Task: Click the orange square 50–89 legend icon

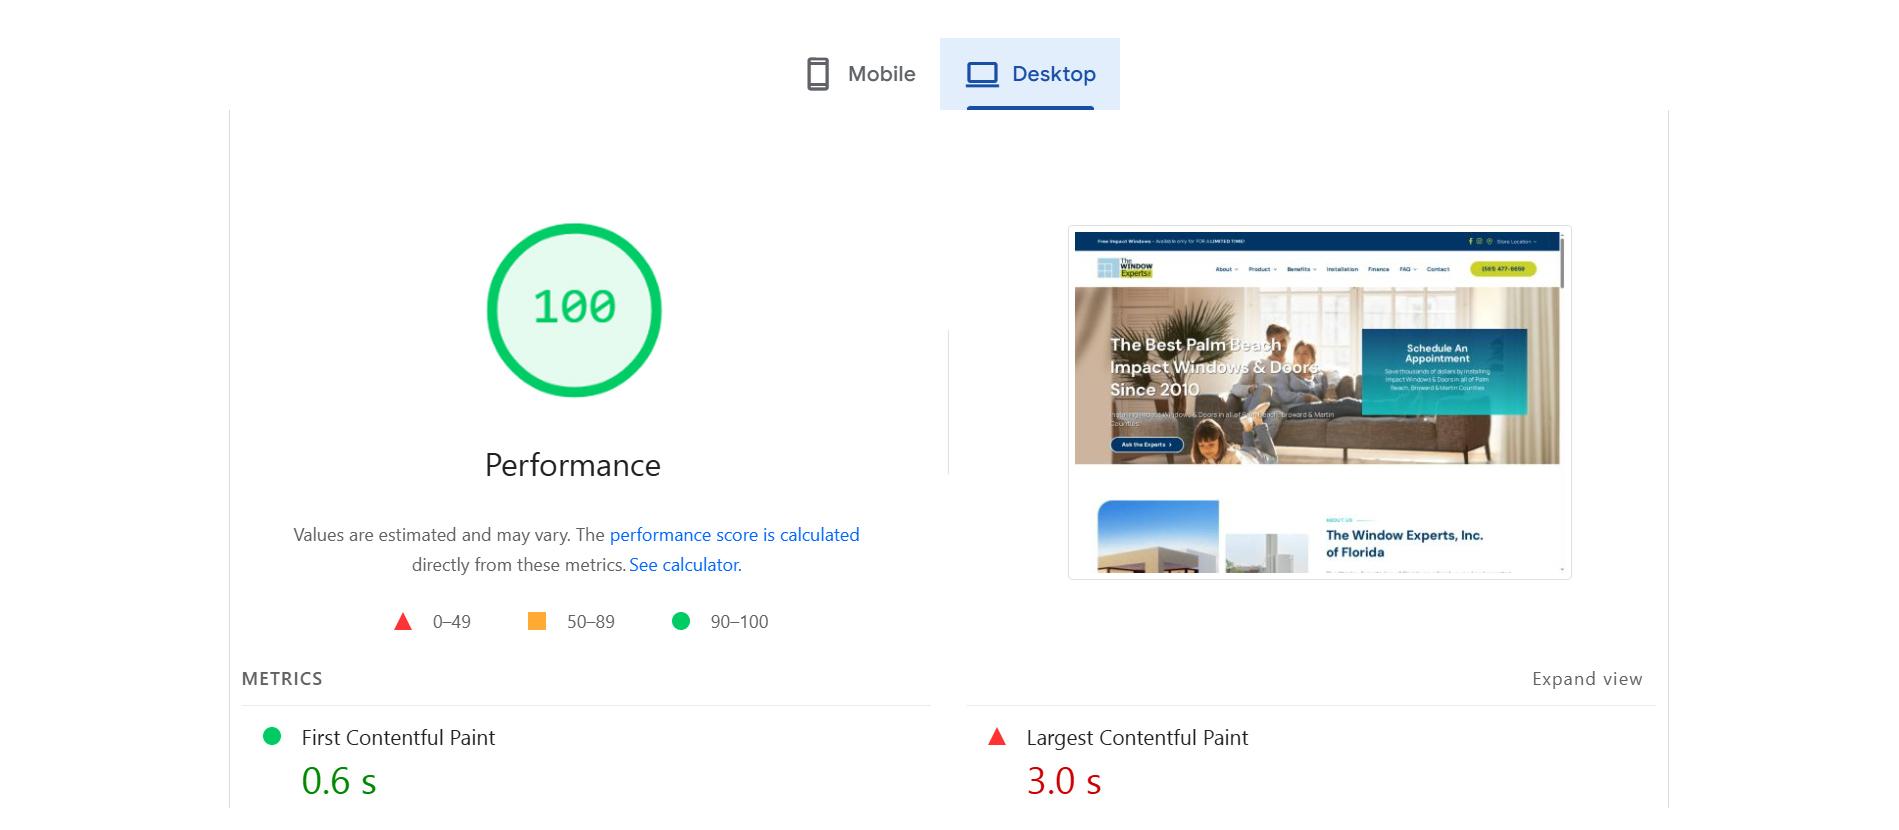Action: (x=537, y=621)
